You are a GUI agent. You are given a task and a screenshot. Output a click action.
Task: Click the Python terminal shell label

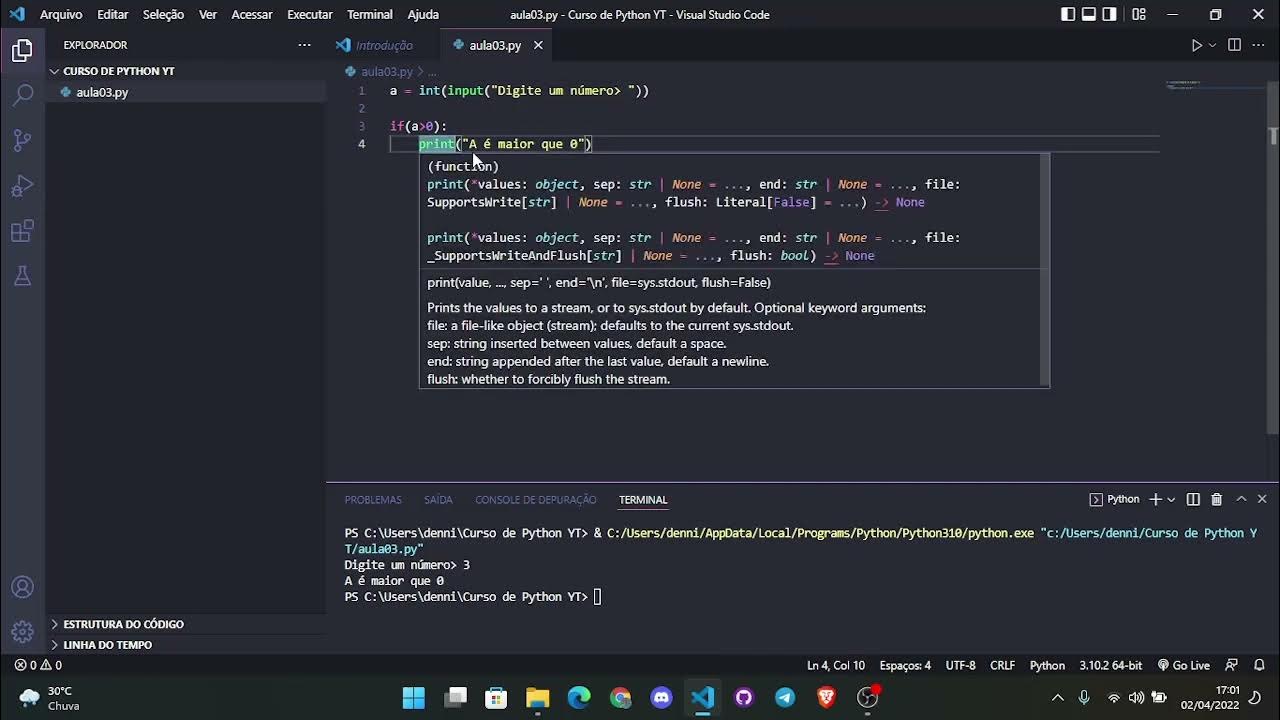click(x=1114, y=499)
